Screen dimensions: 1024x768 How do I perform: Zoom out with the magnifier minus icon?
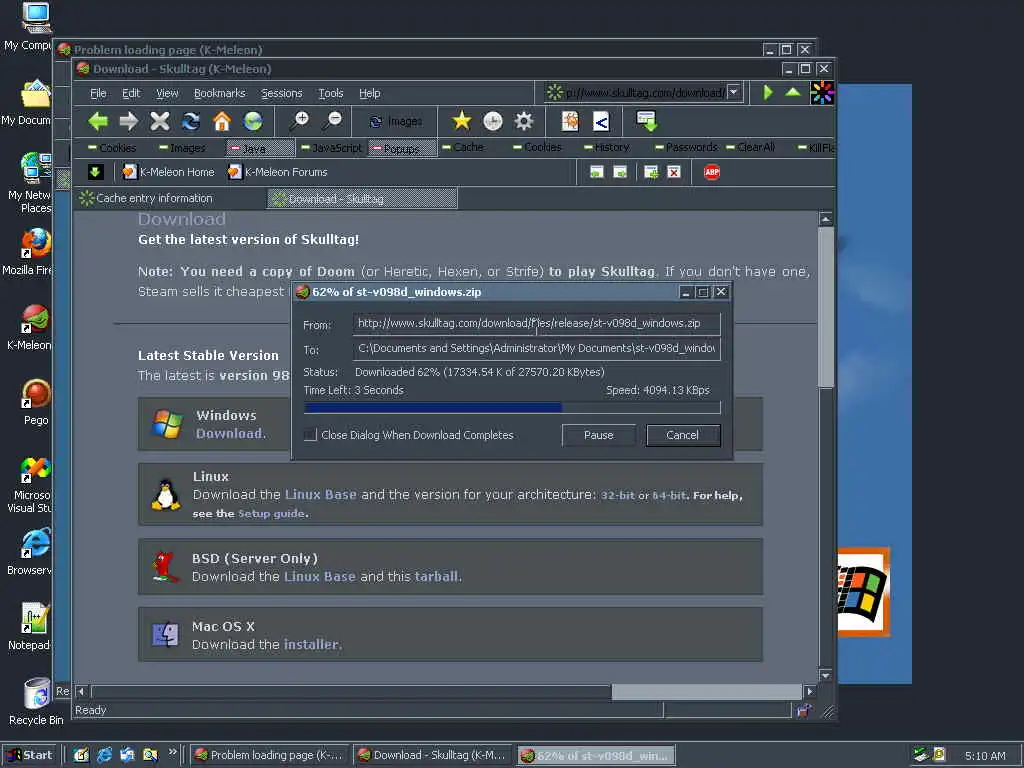(x=332, y=121)
